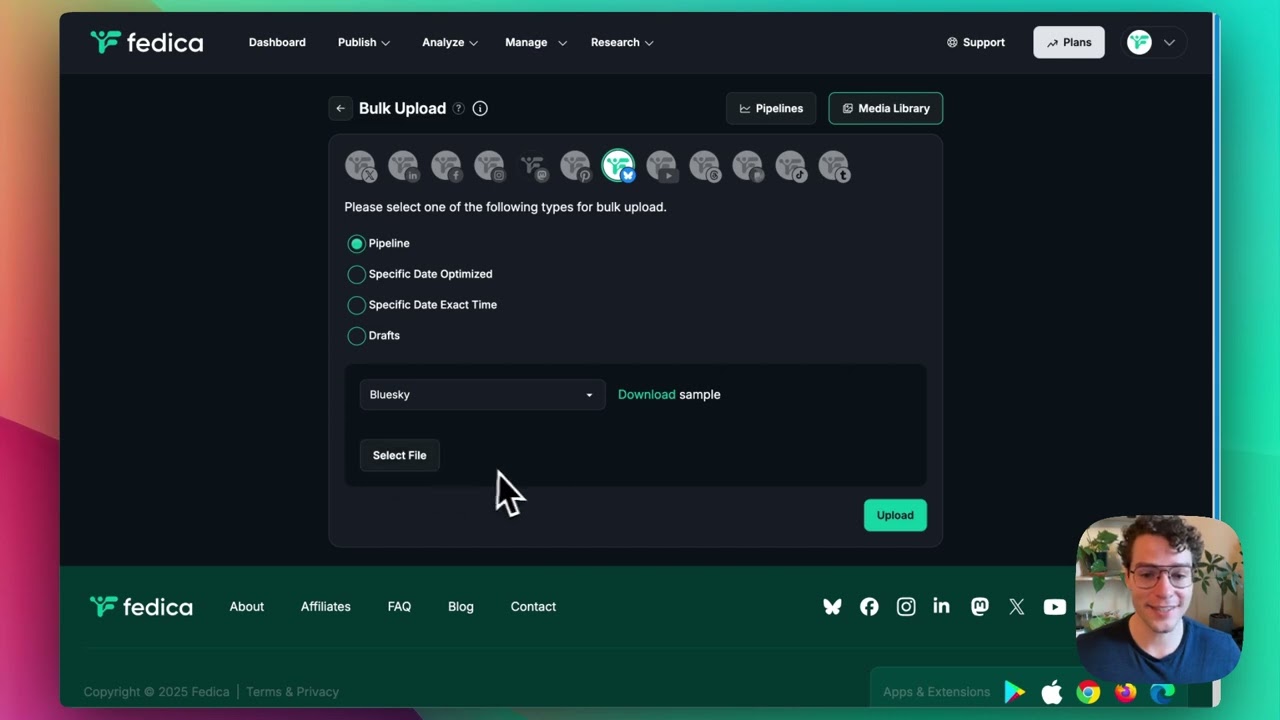Viewport: 1280px width, 720px height.
Task: Select the Instagram account avatar
Action: coord(489,166)
